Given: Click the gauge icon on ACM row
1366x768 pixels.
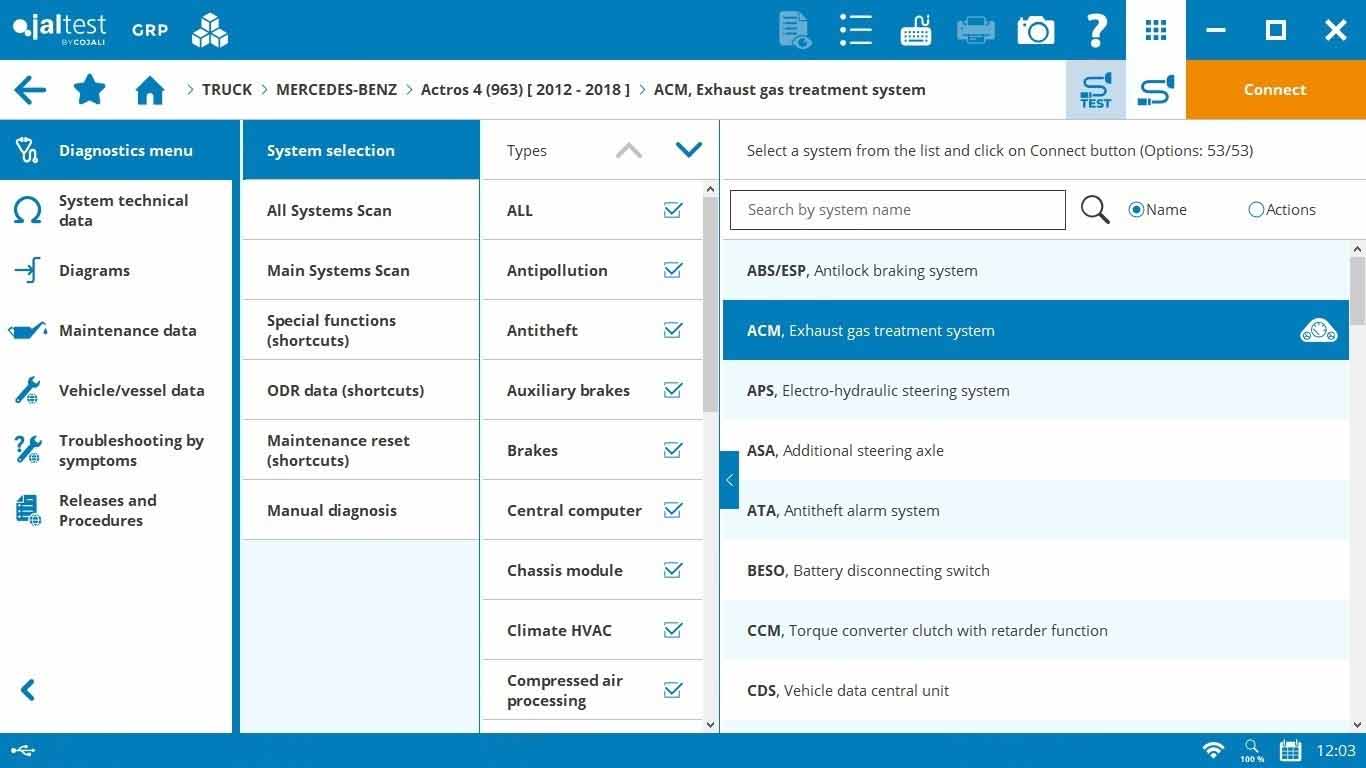Looking at the screenshot, I should 1319,330.
